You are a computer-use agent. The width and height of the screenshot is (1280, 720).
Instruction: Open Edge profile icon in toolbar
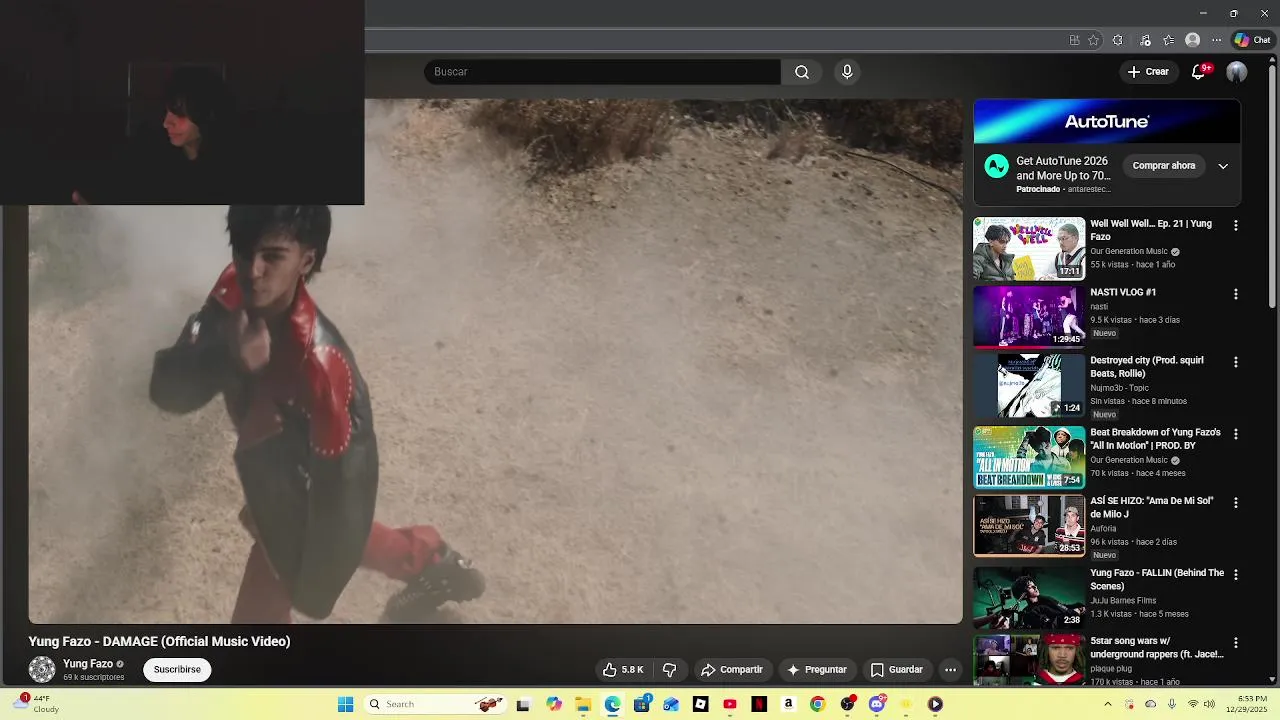point(1192,40)
